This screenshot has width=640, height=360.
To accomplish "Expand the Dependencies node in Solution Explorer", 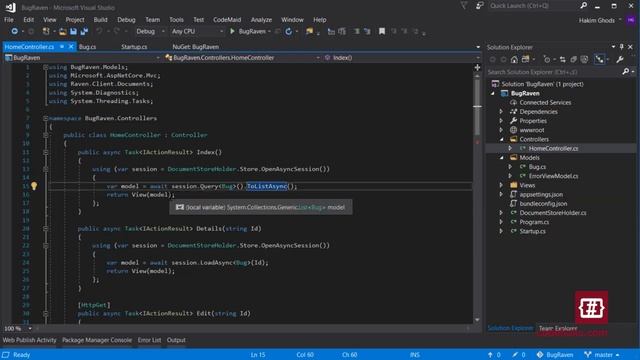I will tap(501, 111).
